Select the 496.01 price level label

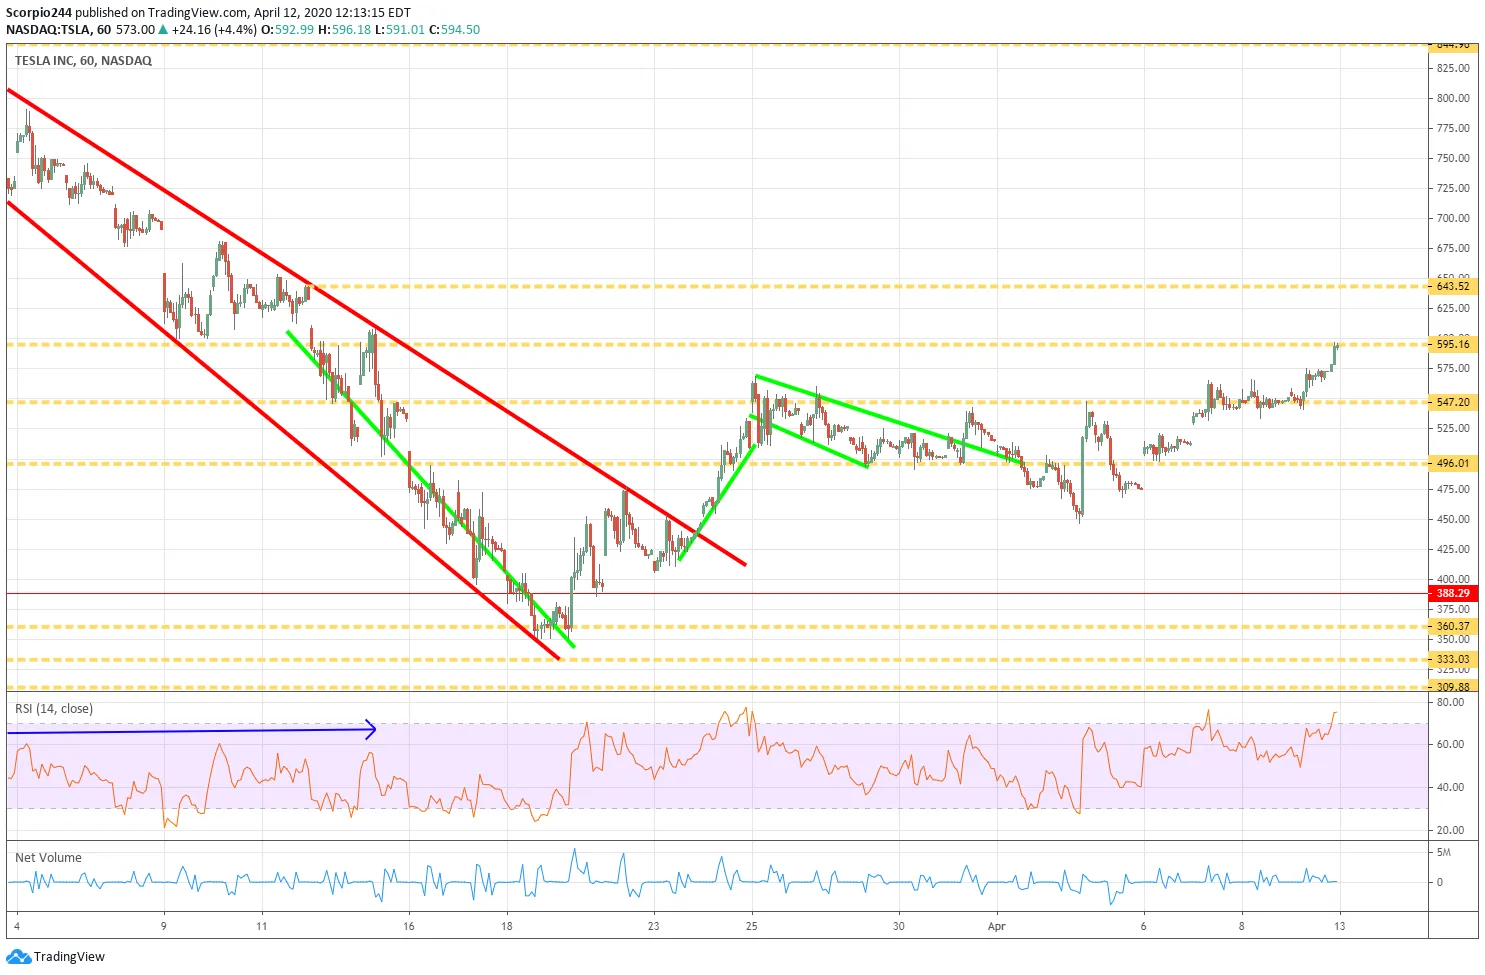pos(1453,463)
